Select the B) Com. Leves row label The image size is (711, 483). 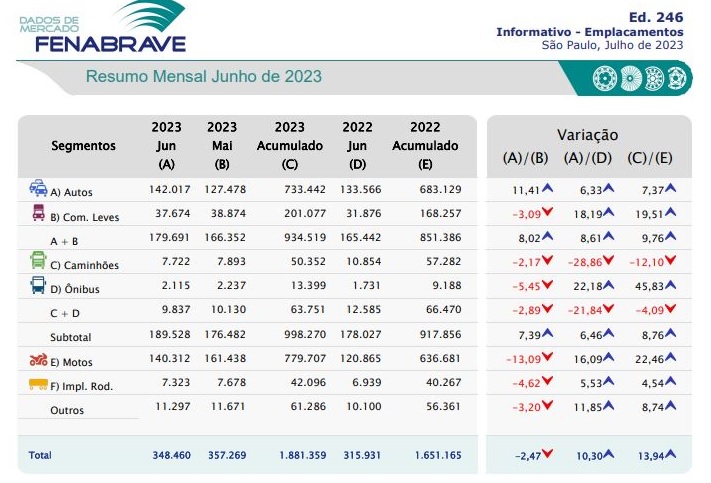[x=84, y=217]
